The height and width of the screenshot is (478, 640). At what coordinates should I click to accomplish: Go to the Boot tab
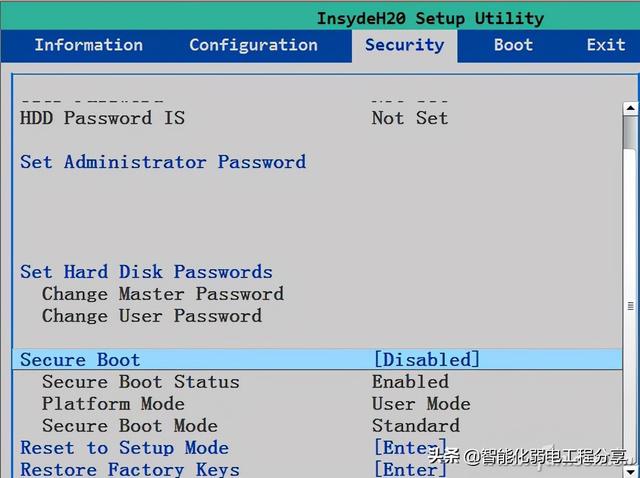[x=513, y=45]
